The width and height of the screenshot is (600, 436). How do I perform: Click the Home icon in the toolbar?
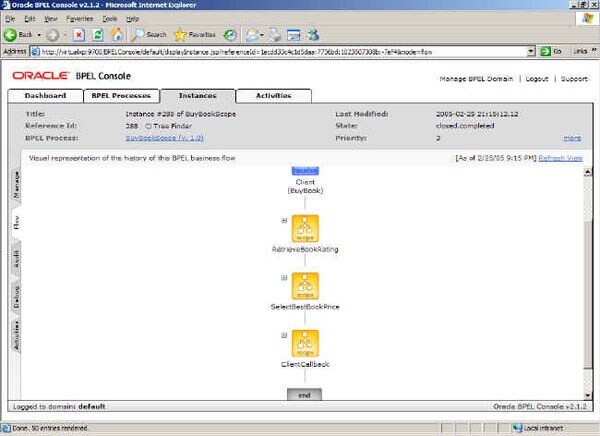click(117, 35)
